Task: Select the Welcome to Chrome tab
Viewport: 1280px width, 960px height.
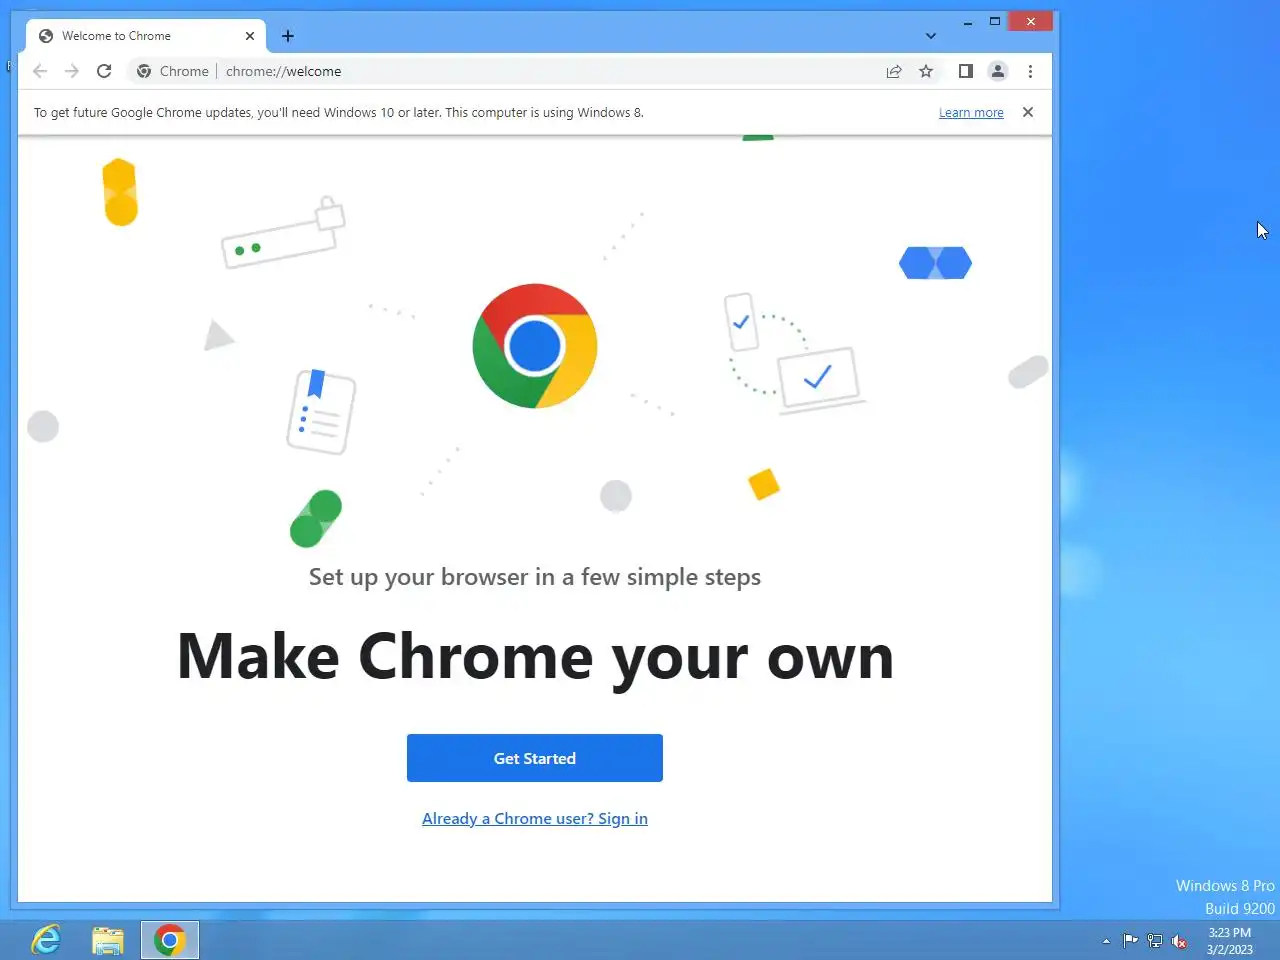Action: (x=146, y=36)
